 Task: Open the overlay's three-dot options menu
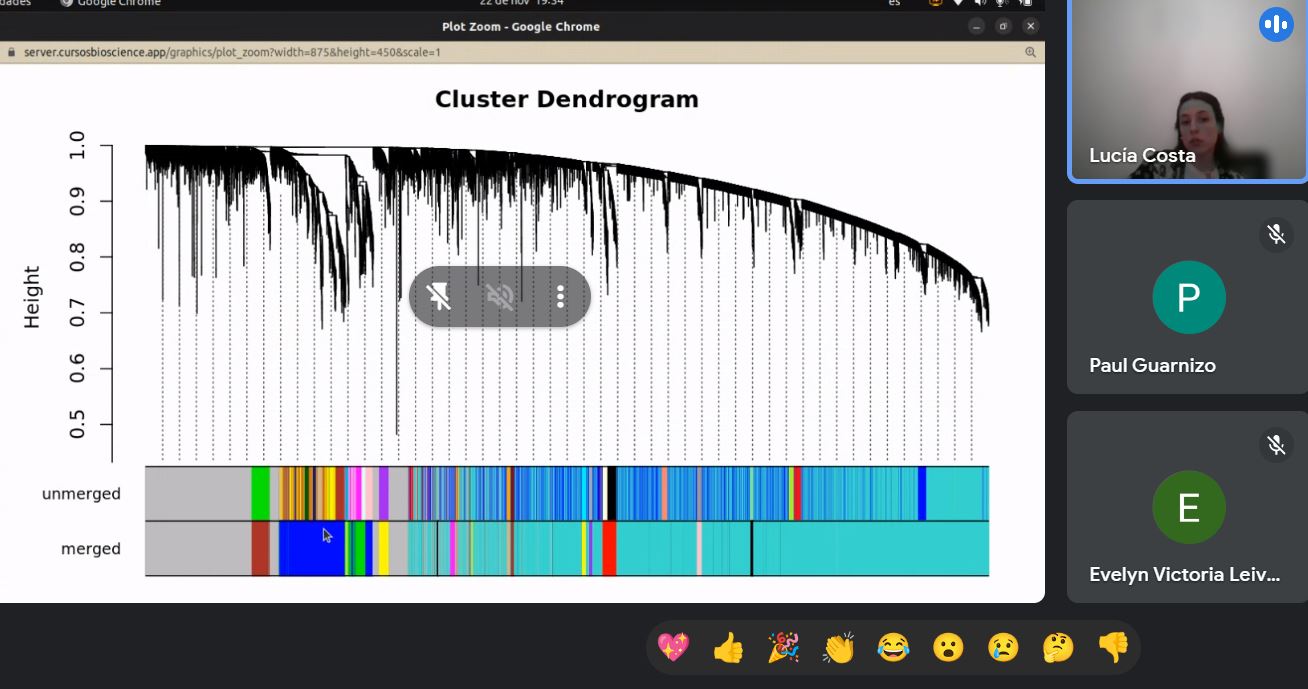pos(560,297)
